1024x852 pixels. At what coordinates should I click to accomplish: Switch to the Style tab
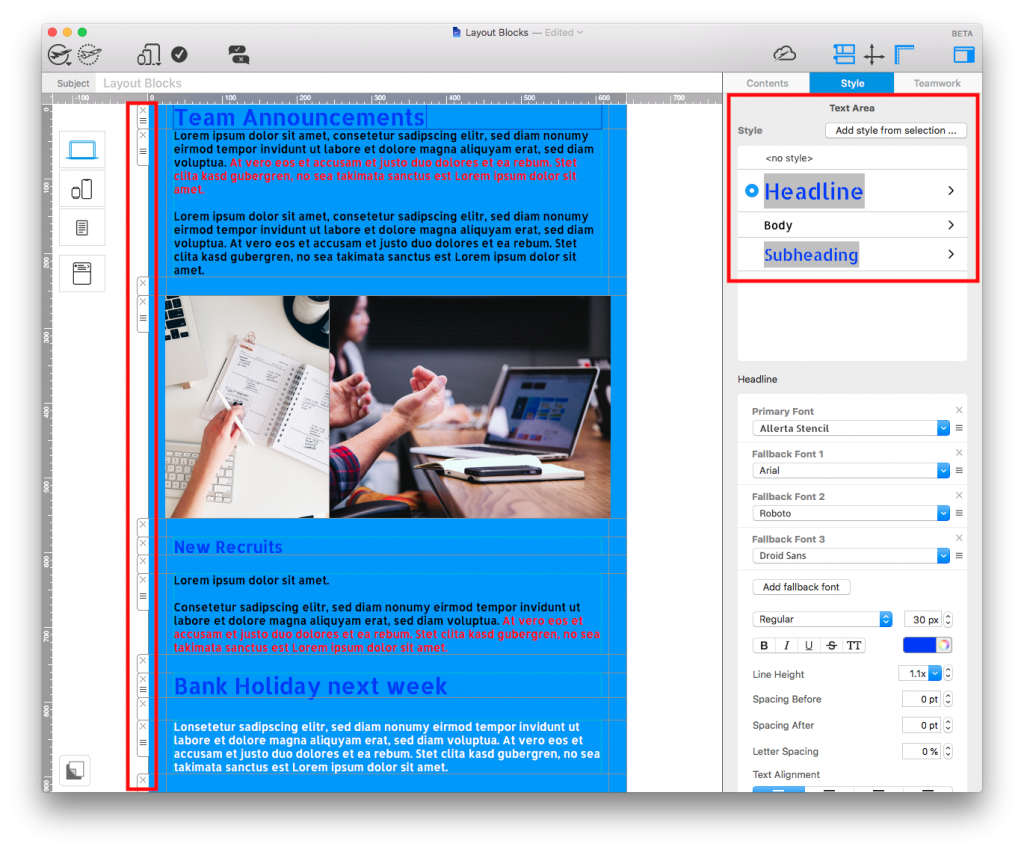852,83
